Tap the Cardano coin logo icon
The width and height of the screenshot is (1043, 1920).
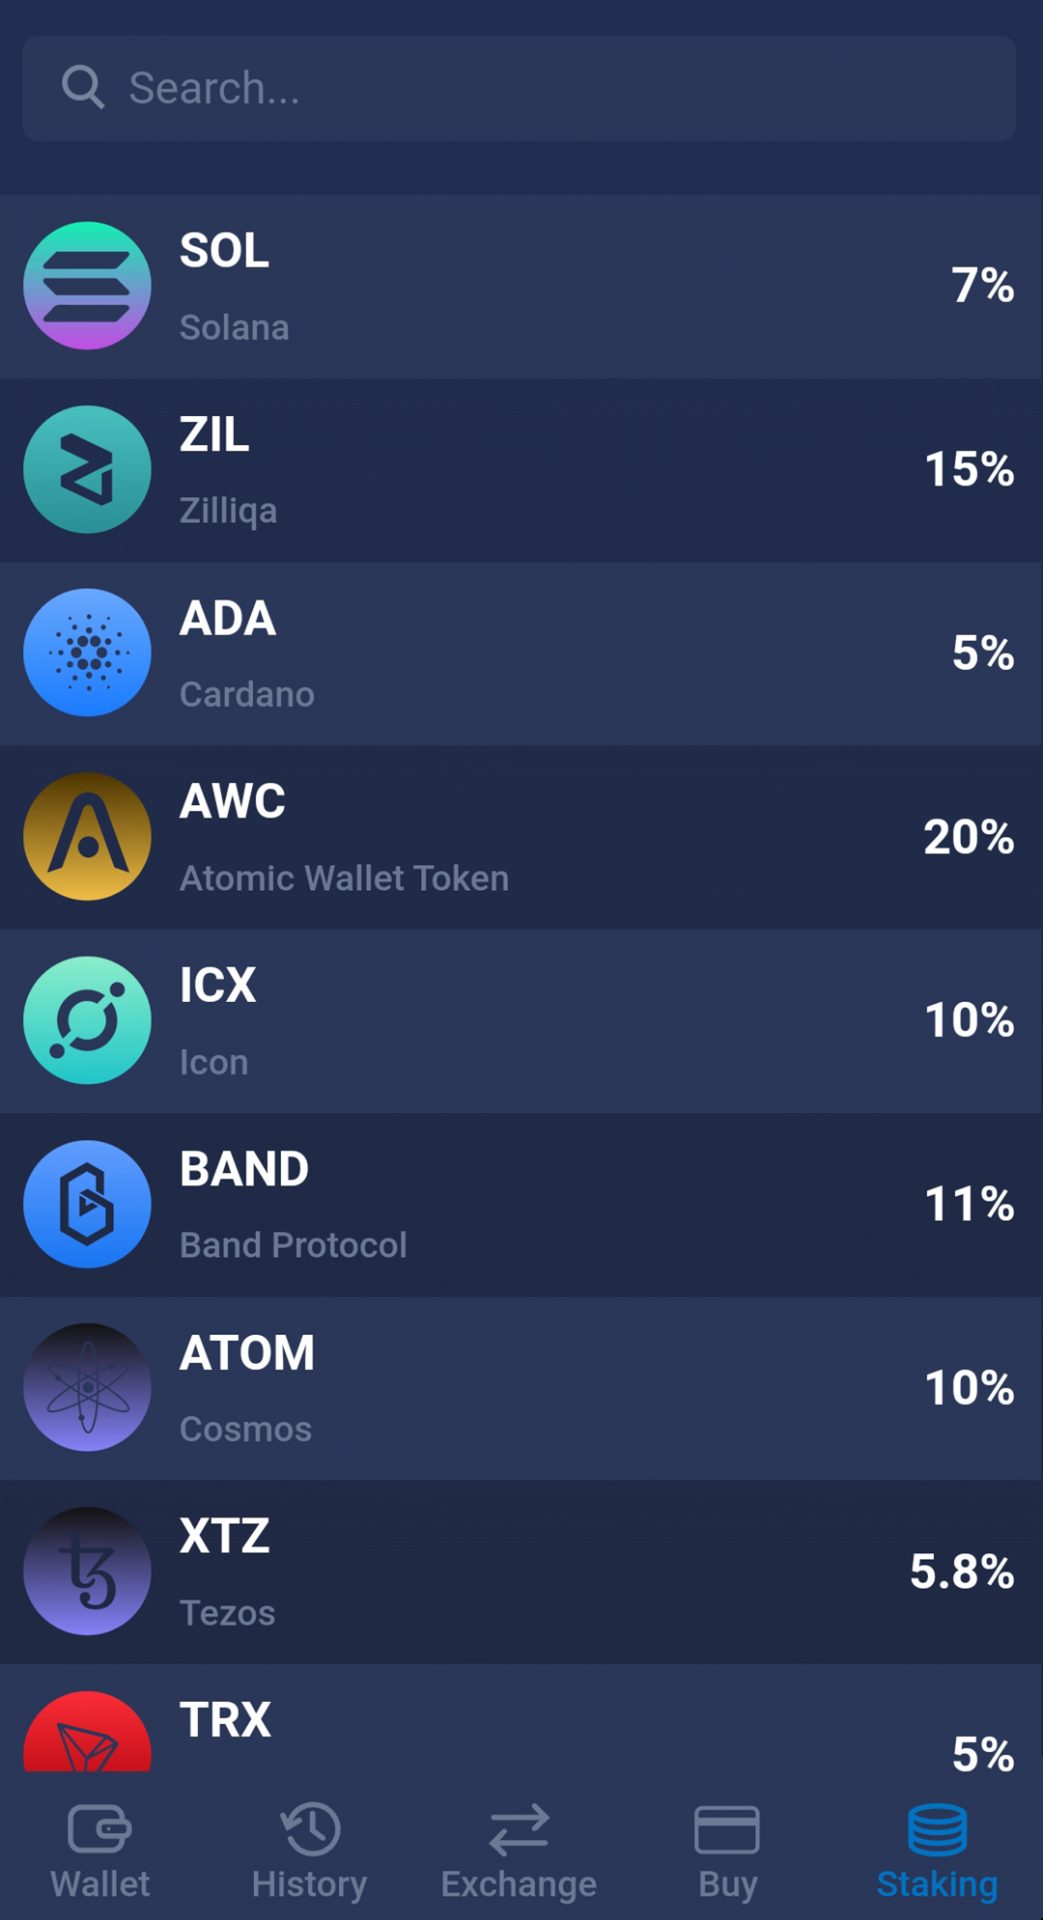click(88, 653)
